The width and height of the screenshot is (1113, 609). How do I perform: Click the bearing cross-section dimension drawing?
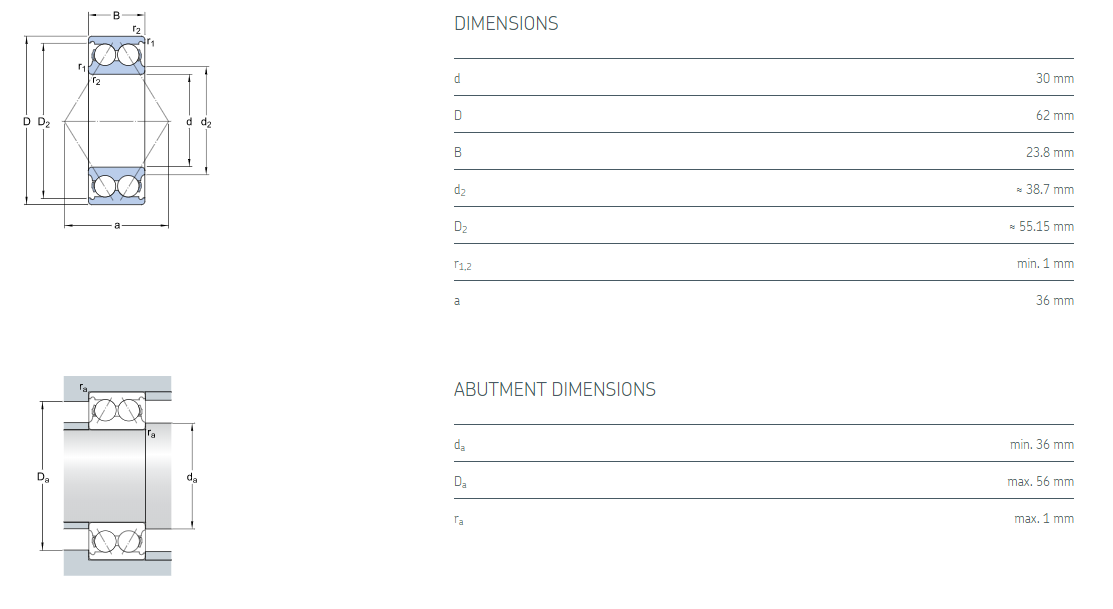click(x=117, y=122)
